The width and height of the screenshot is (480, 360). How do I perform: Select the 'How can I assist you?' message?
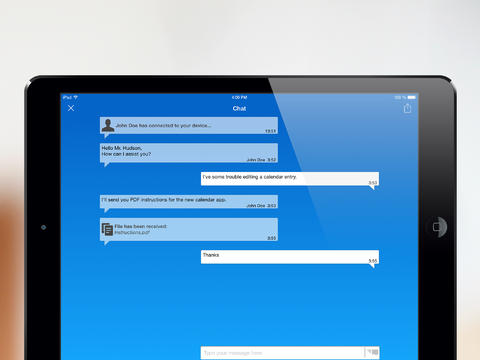coord(189,153)
